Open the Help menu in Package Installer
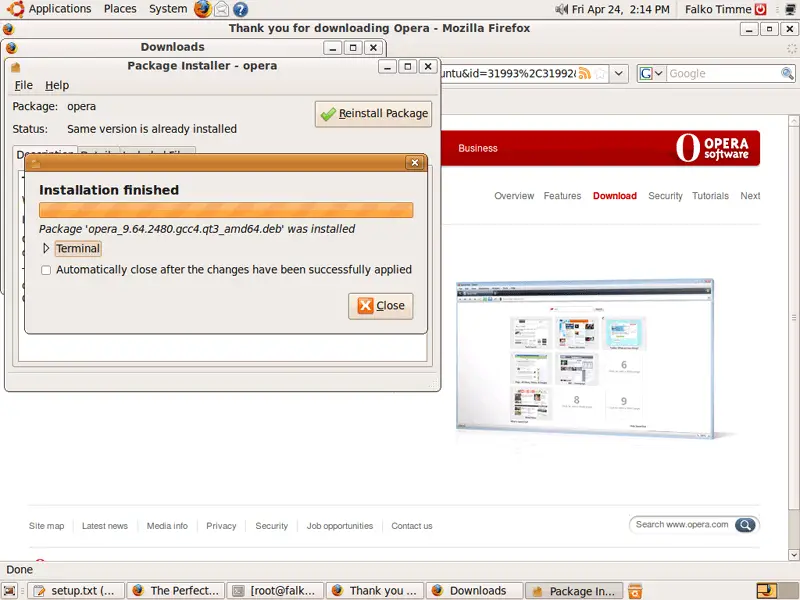Screen dimensions: 800x600 (x=57, y=85)
